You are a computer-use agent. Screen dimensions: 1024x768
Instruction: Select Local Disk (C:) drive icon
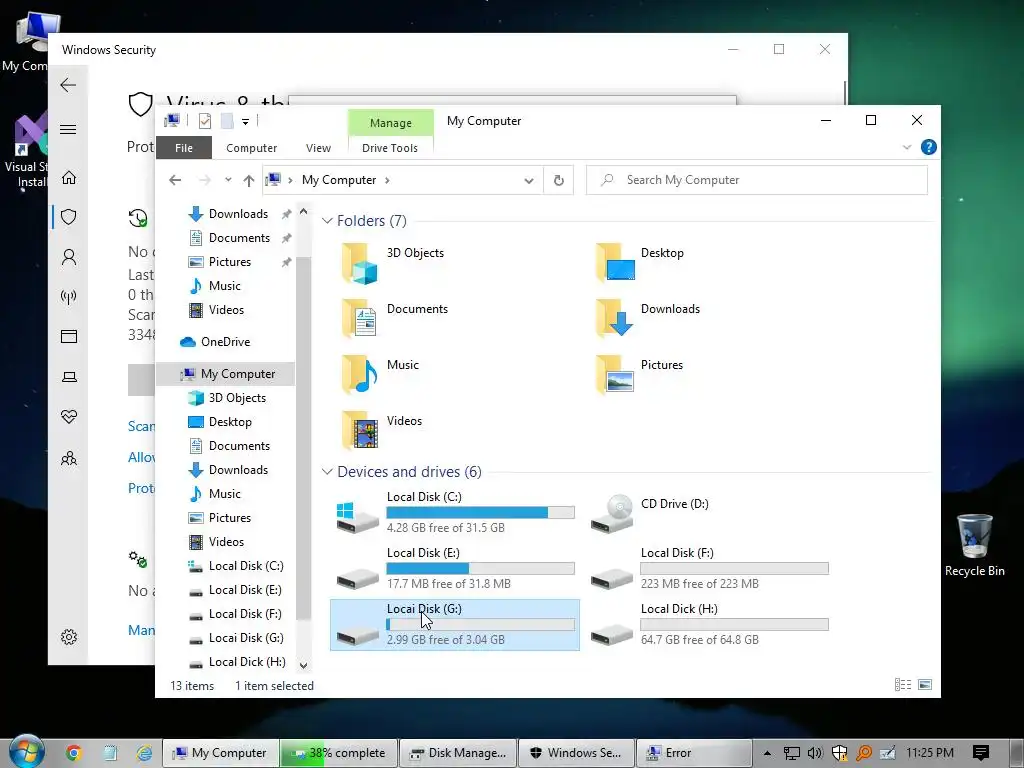click(357, 516)
